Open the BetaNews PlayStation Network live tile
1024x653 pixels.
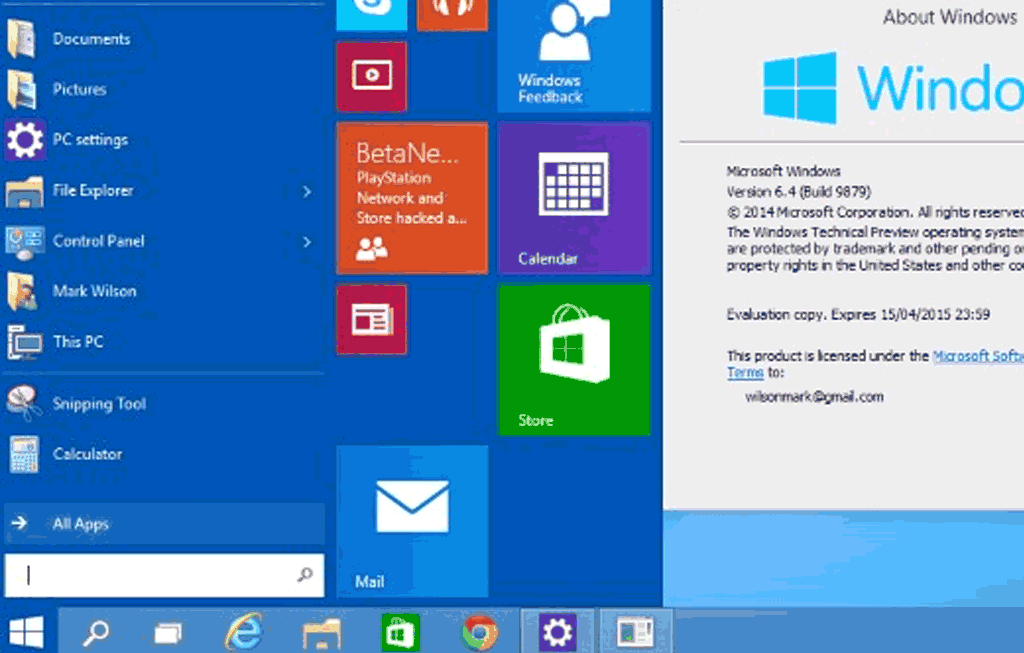click(412, 198)
